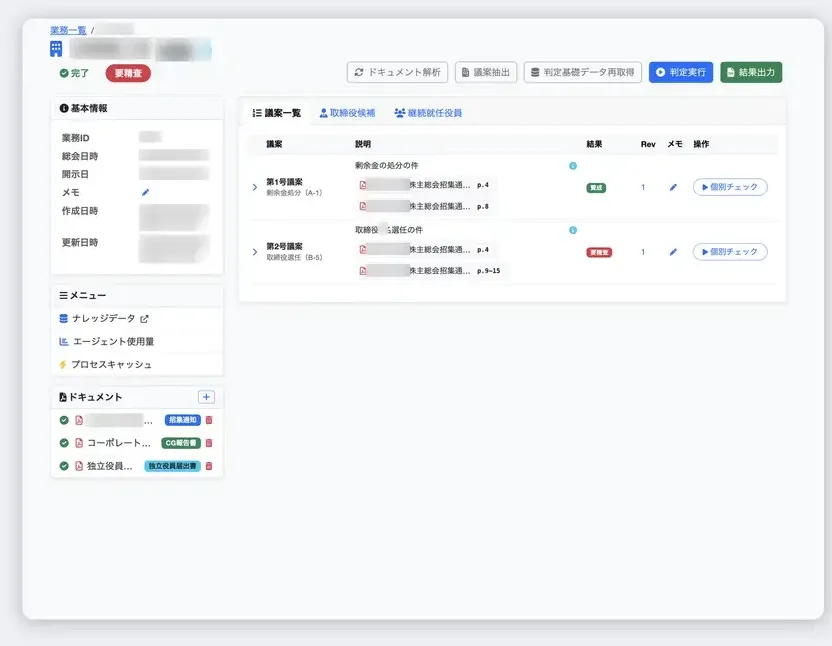Open 第1号議案 PDF link with p.4
This screenshot has width=832, height=646.
(x=426, y=185)
